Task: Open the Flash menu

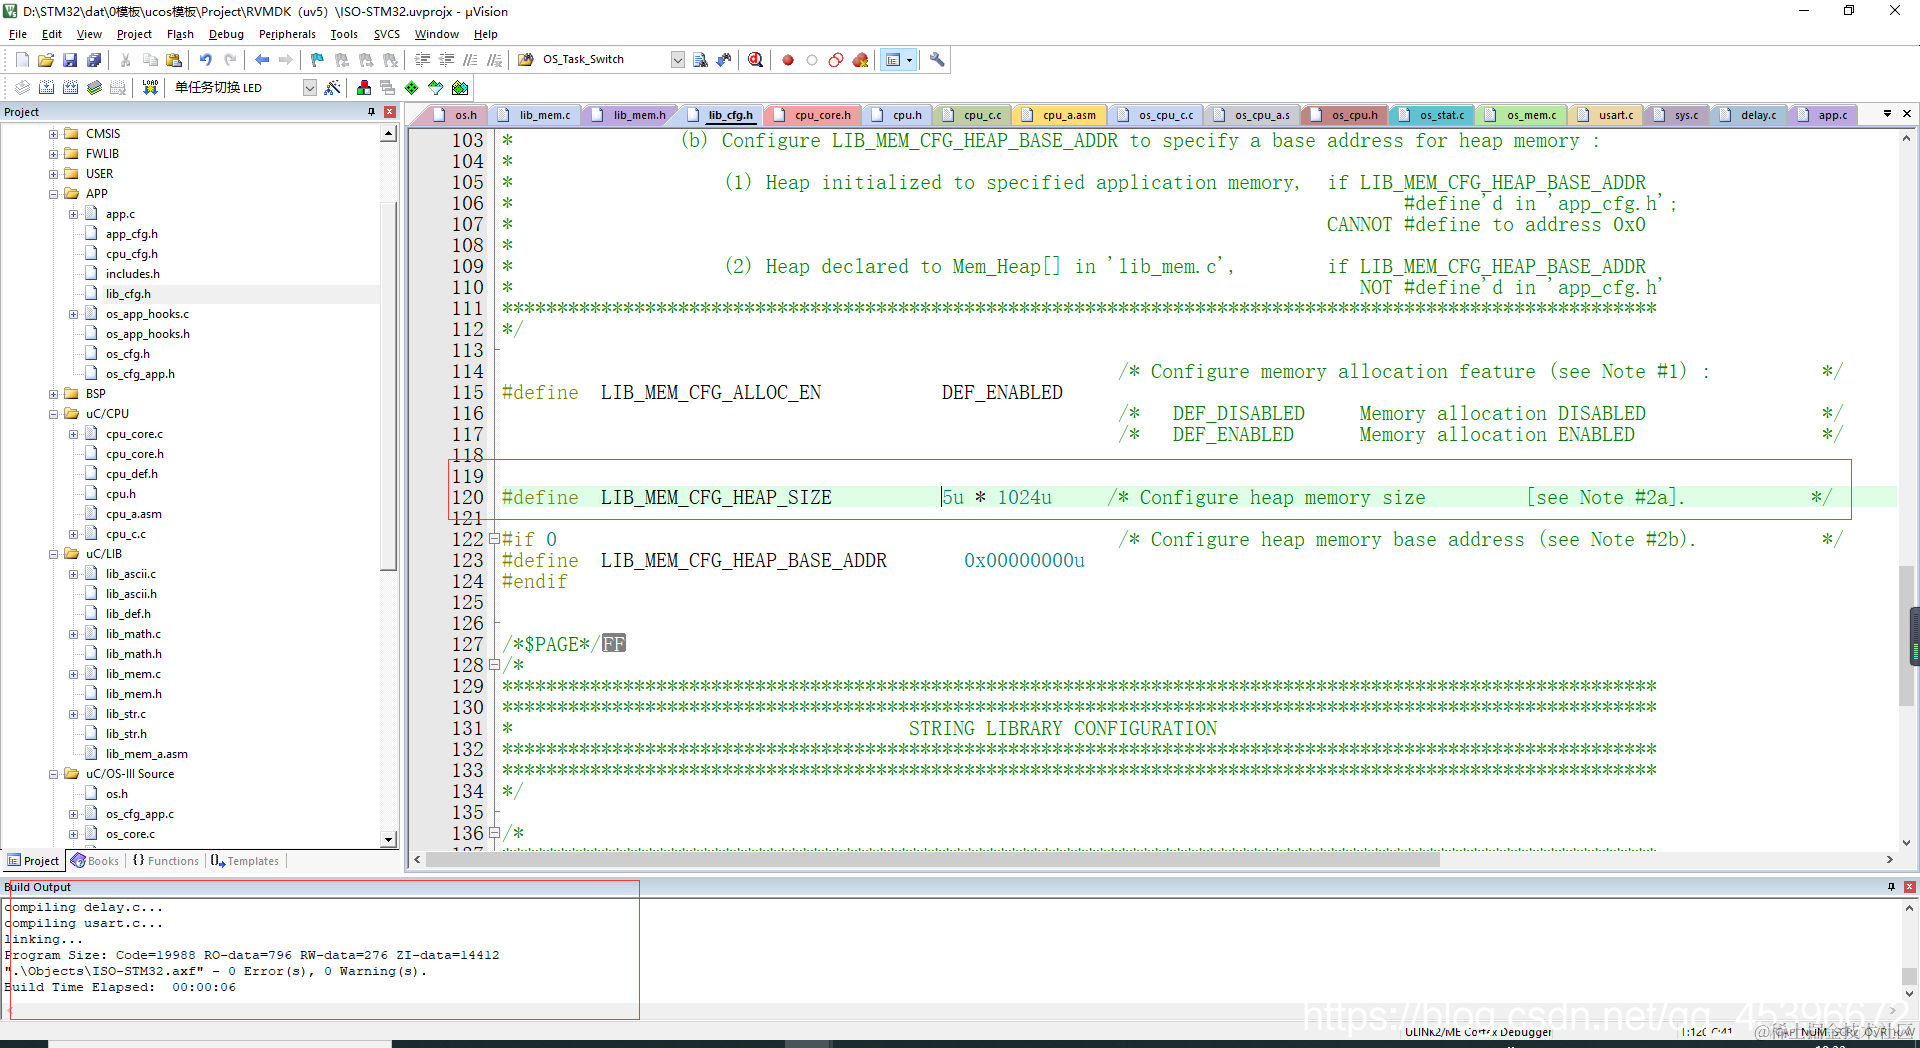Action: coord(180,34)
